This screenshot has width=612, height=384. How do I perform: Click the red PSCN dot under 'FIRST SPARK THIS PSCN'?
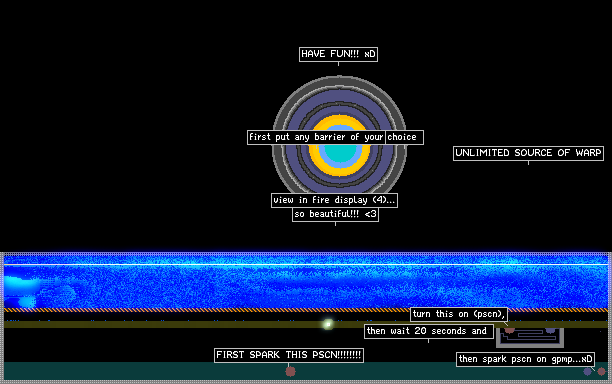290,371
